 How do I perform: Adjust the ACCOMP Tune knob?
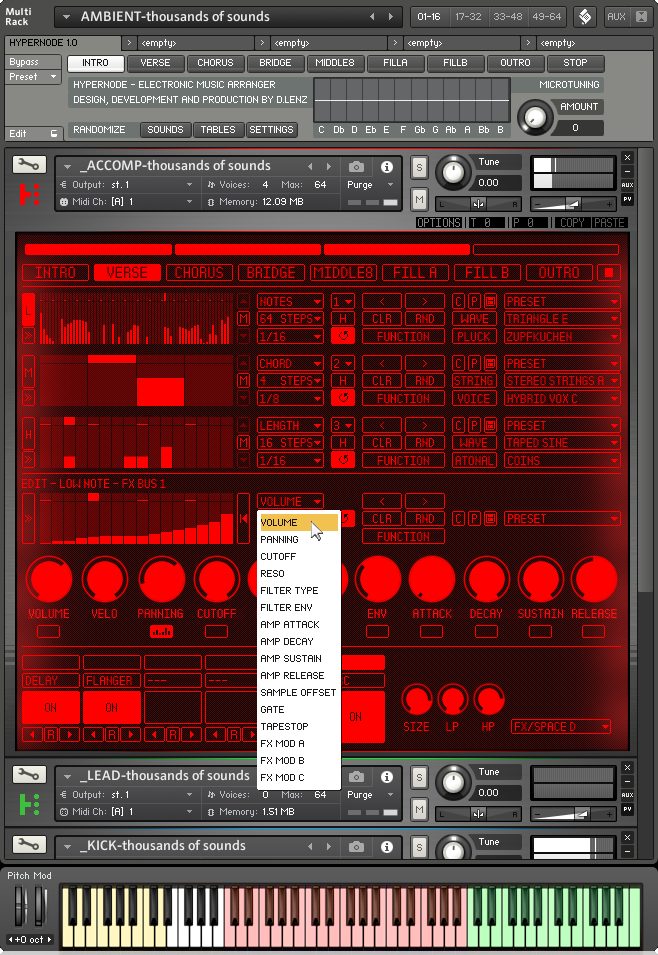click(453, 171)
